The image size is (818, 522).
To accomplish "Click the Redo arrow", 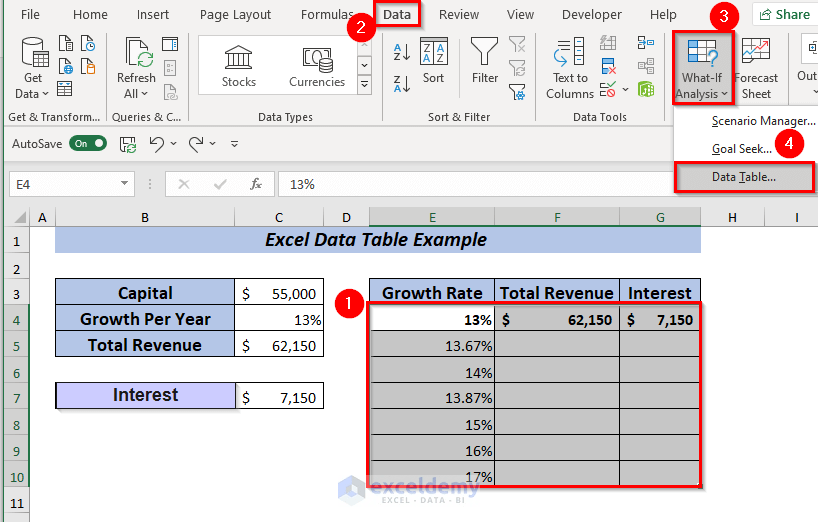I will [196, 143].
